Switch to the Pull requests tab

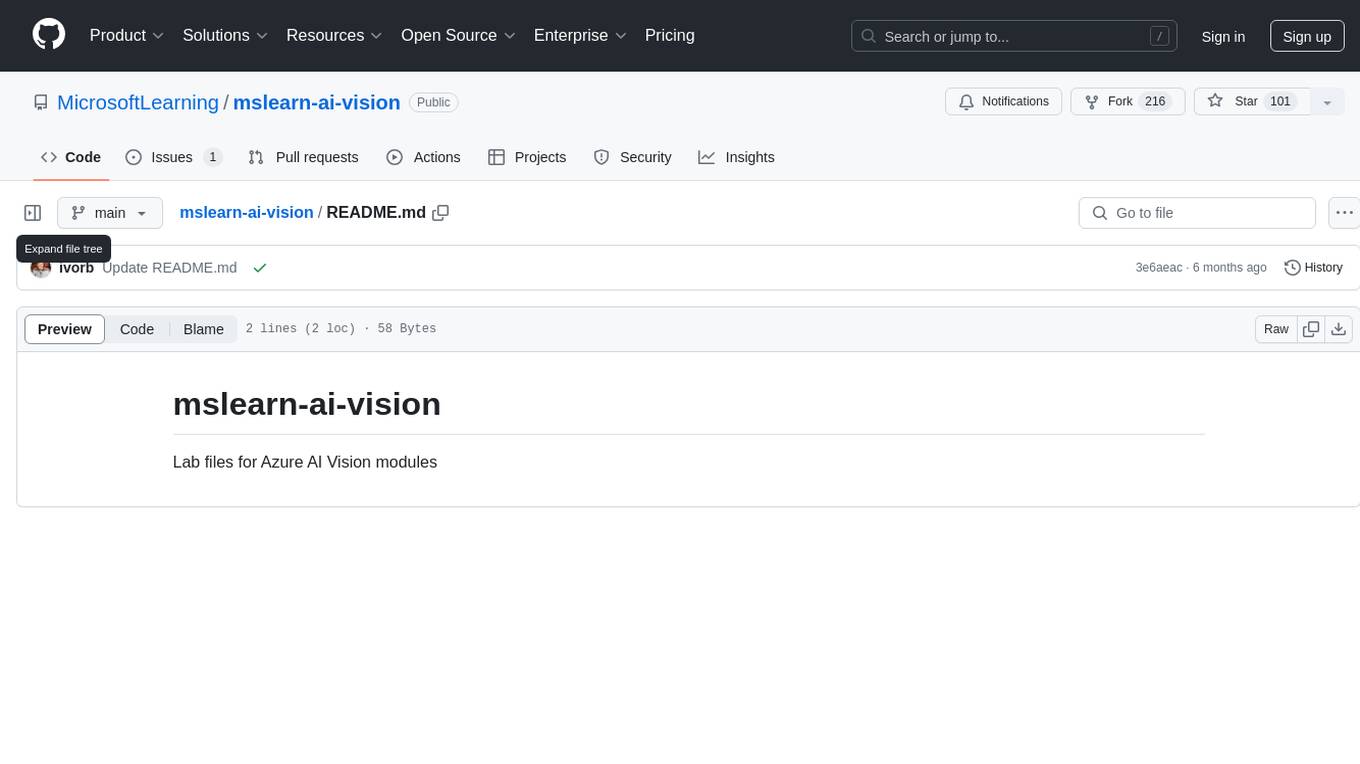coord(303,157)
